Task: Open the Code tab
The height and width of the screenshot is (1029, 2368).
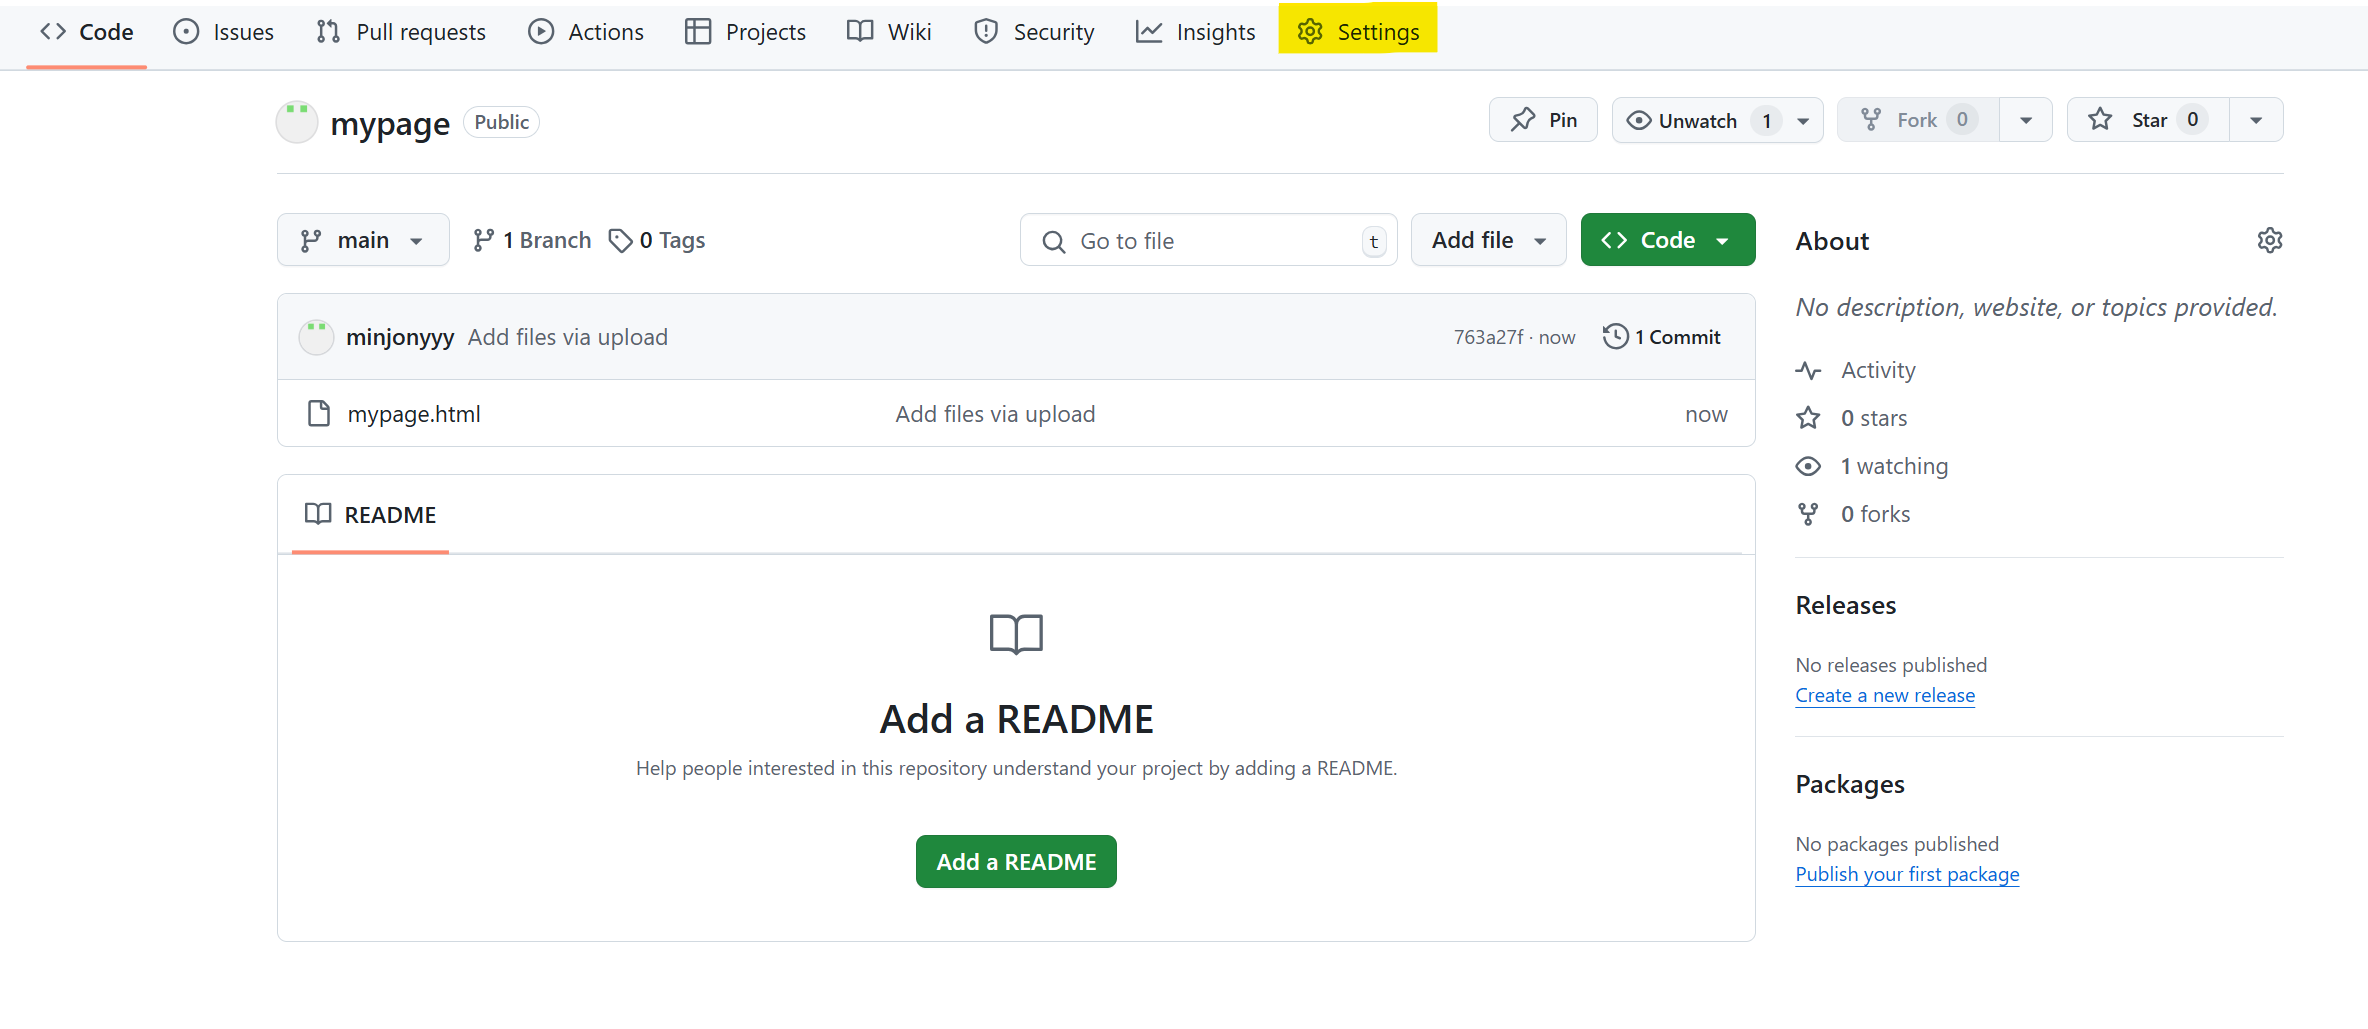Action: [86, 32]
